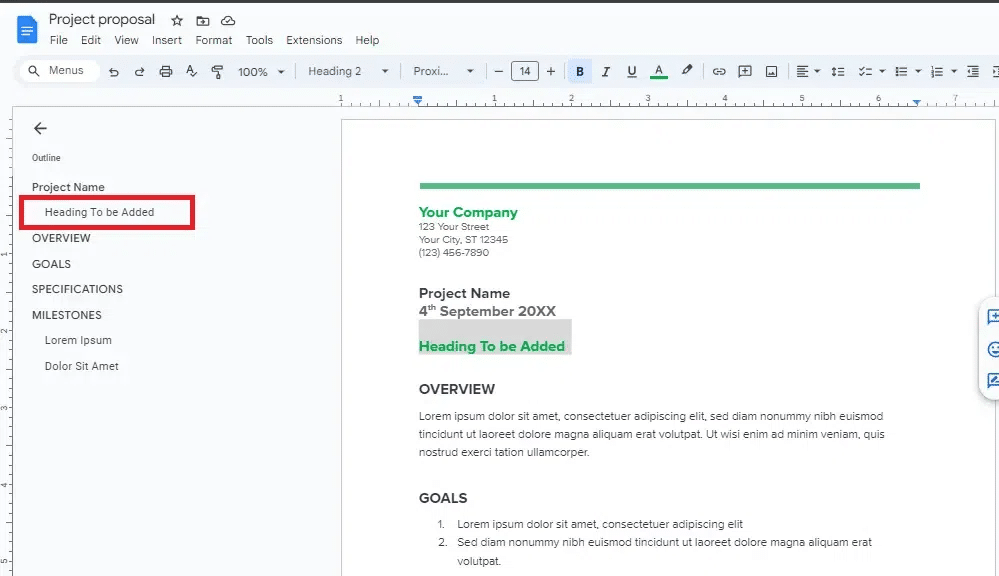
Task: Apply bulleted list
Action: (901, 71)
